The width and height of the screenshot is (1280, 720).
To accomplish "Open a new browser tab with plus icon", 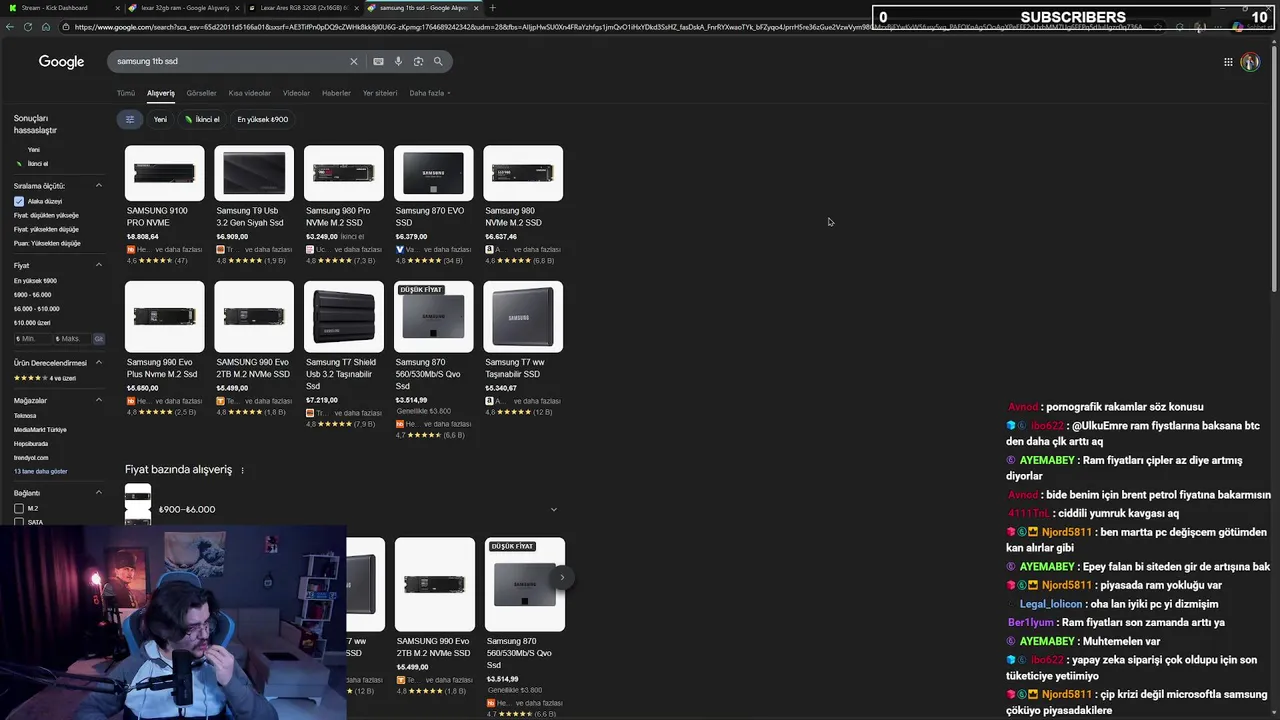I will pyautogui.click(x=492, y=8).
